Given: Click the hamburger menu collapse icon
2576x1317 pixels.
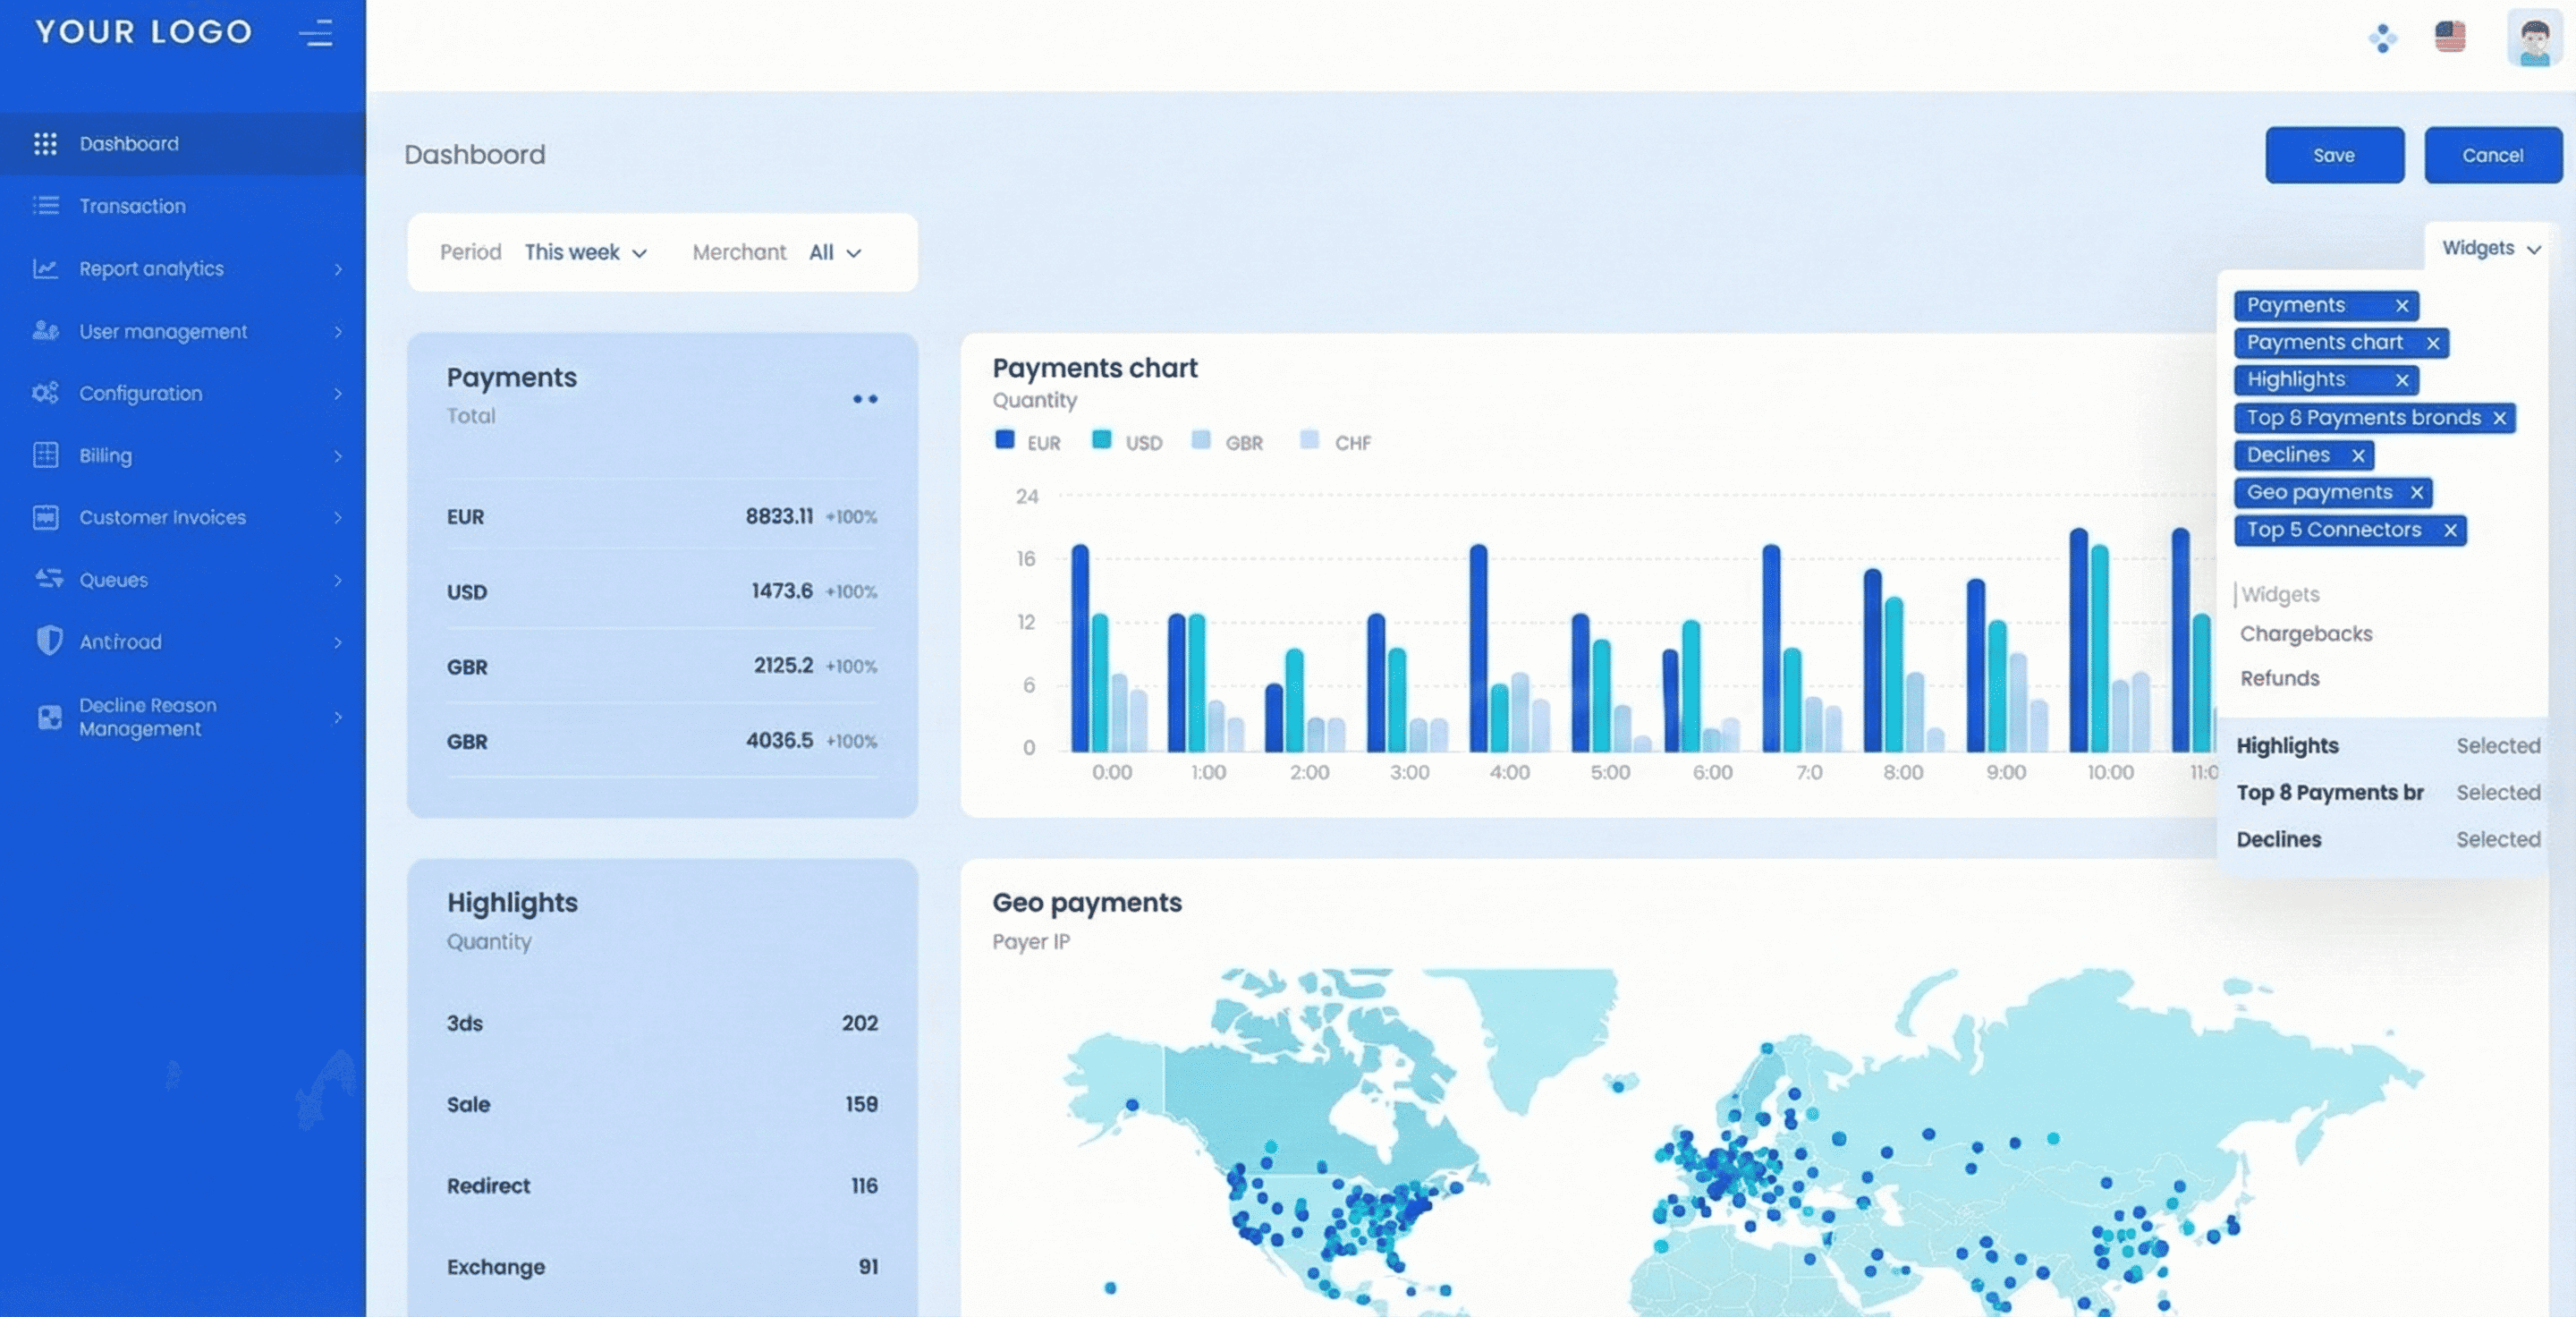Looking at the screenshot, I should (316, 33).
